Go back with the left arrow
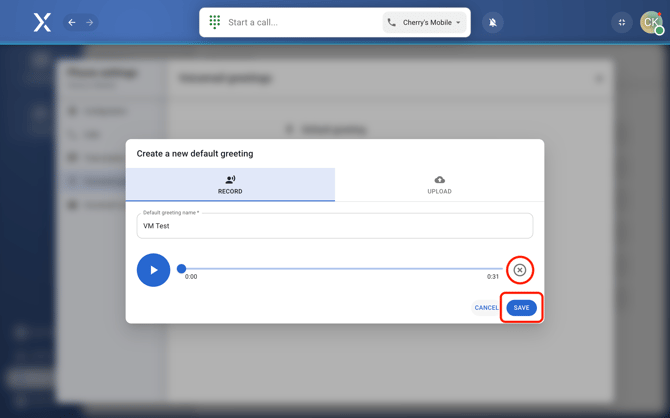 pos(72,22)
